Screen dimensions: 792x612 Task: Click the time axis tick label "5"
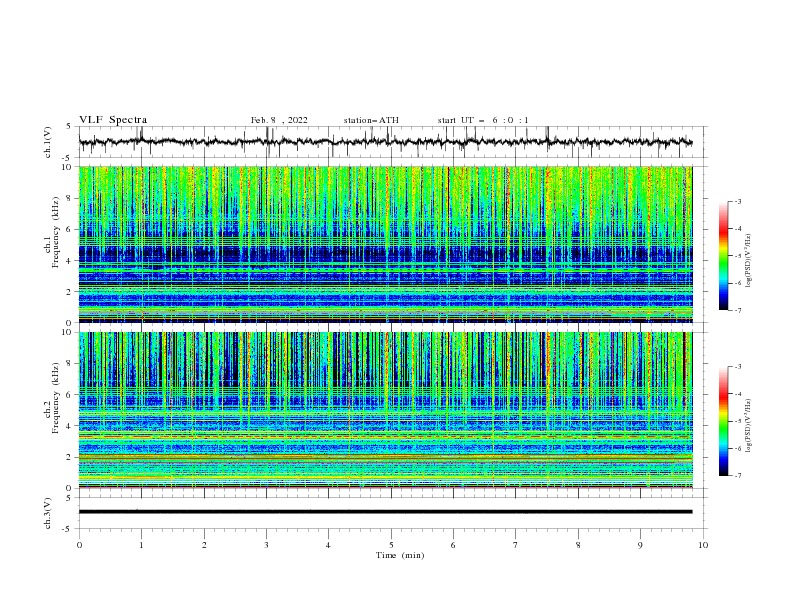(x=391, y=545)
